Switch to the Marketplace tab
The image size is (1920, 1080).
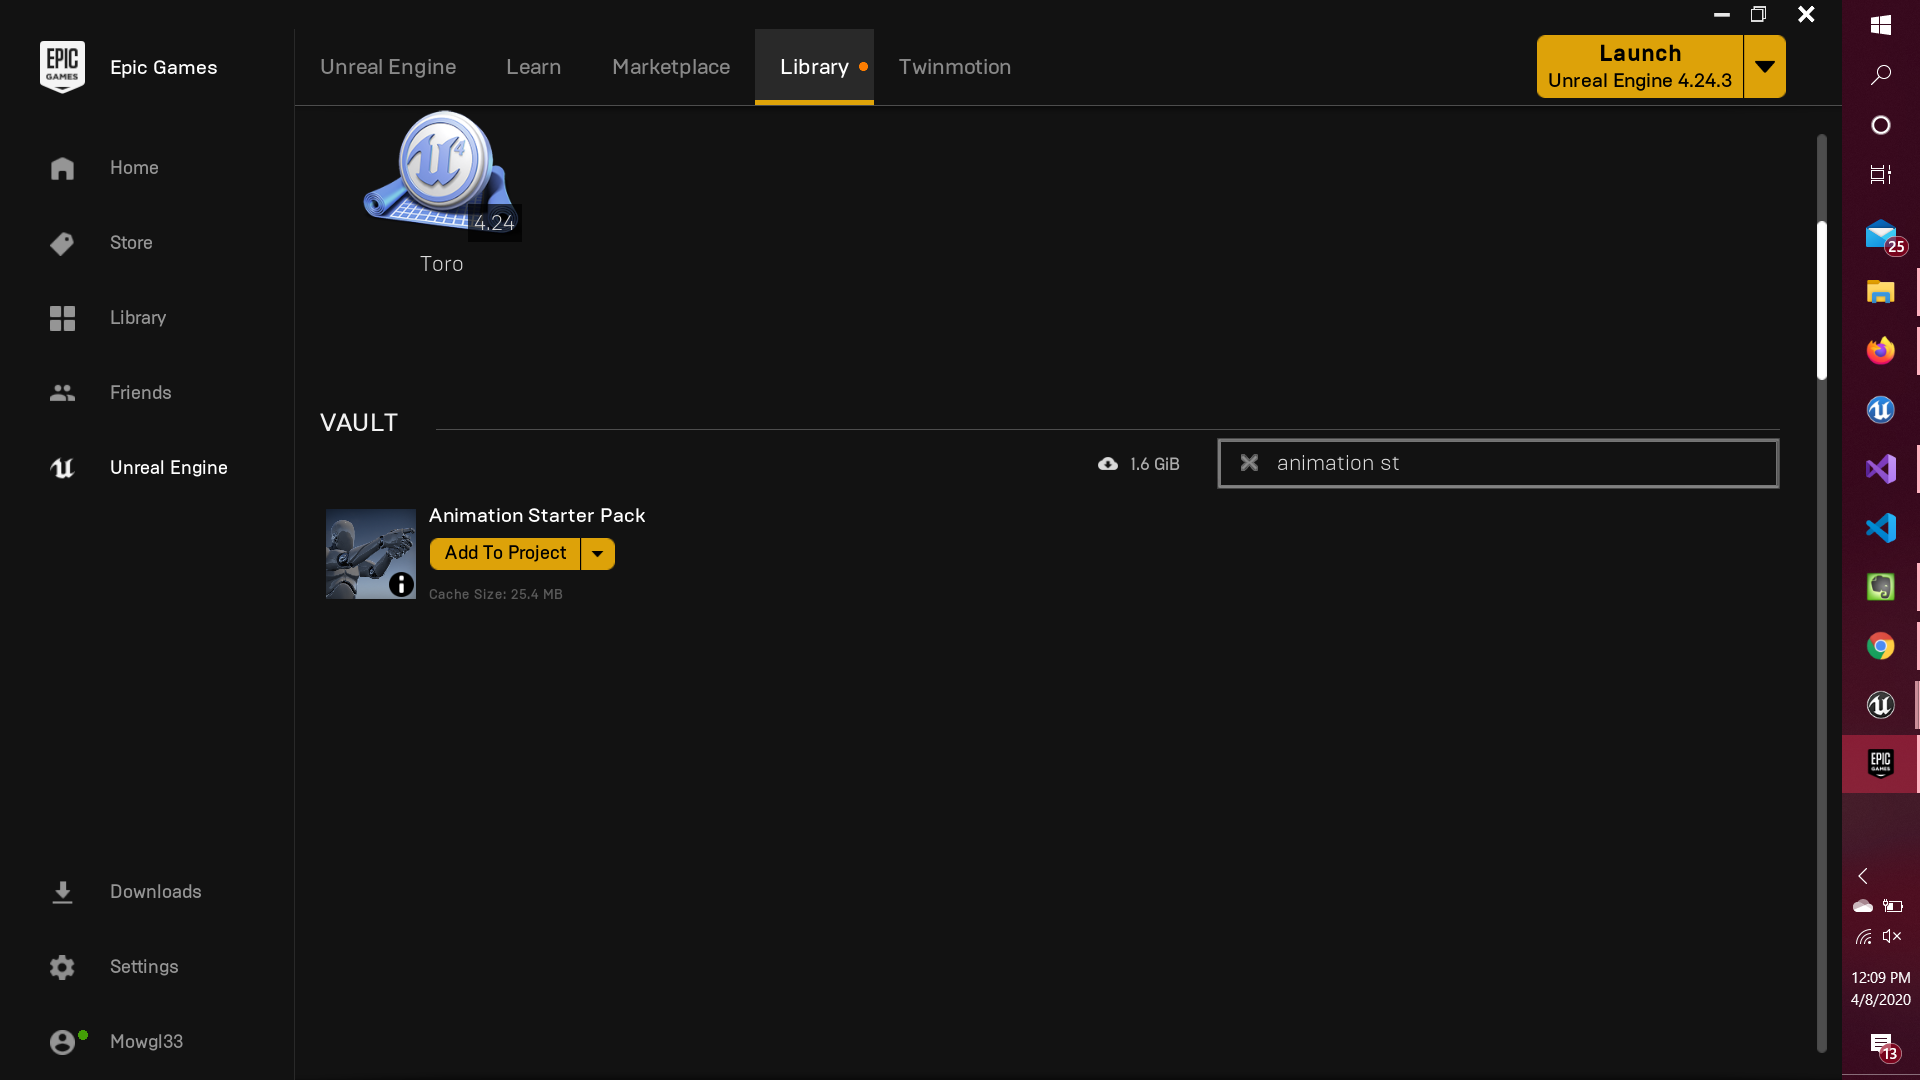click(x=671, y=67)
